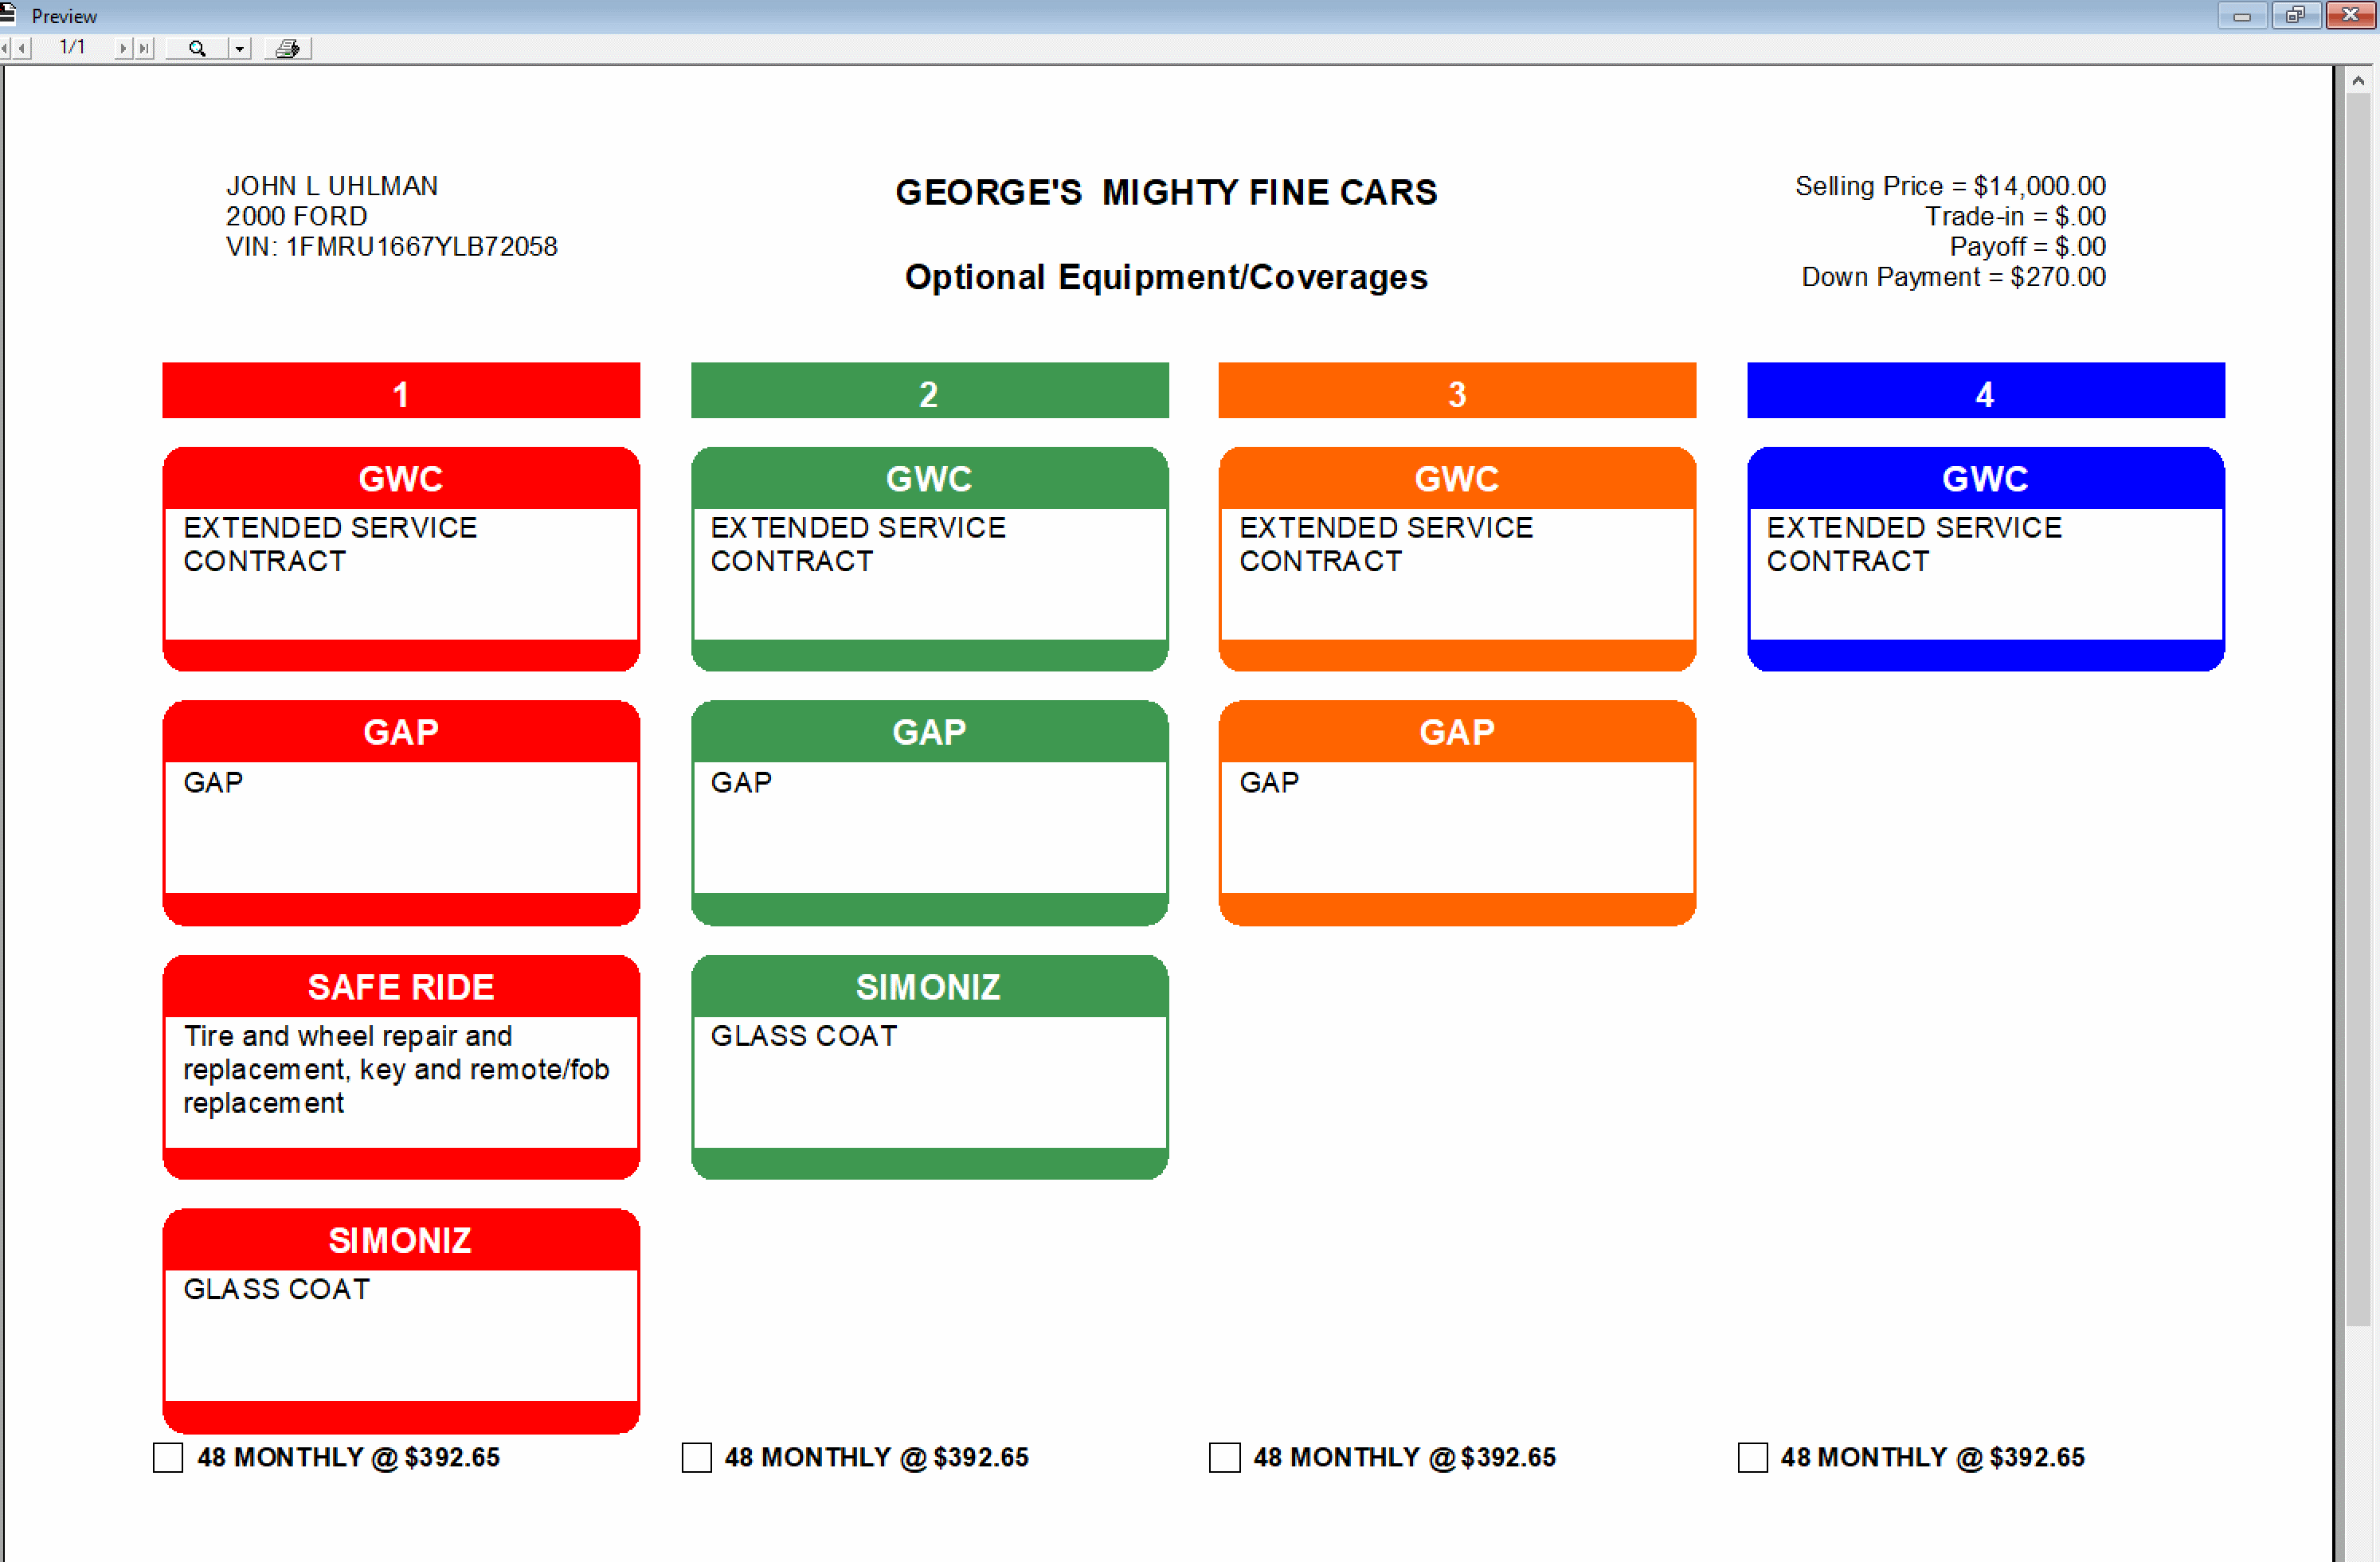2380x1562 pixels.
Task: Click the SAFE RIDE coverage card
Action: [x=401, y=1067]
